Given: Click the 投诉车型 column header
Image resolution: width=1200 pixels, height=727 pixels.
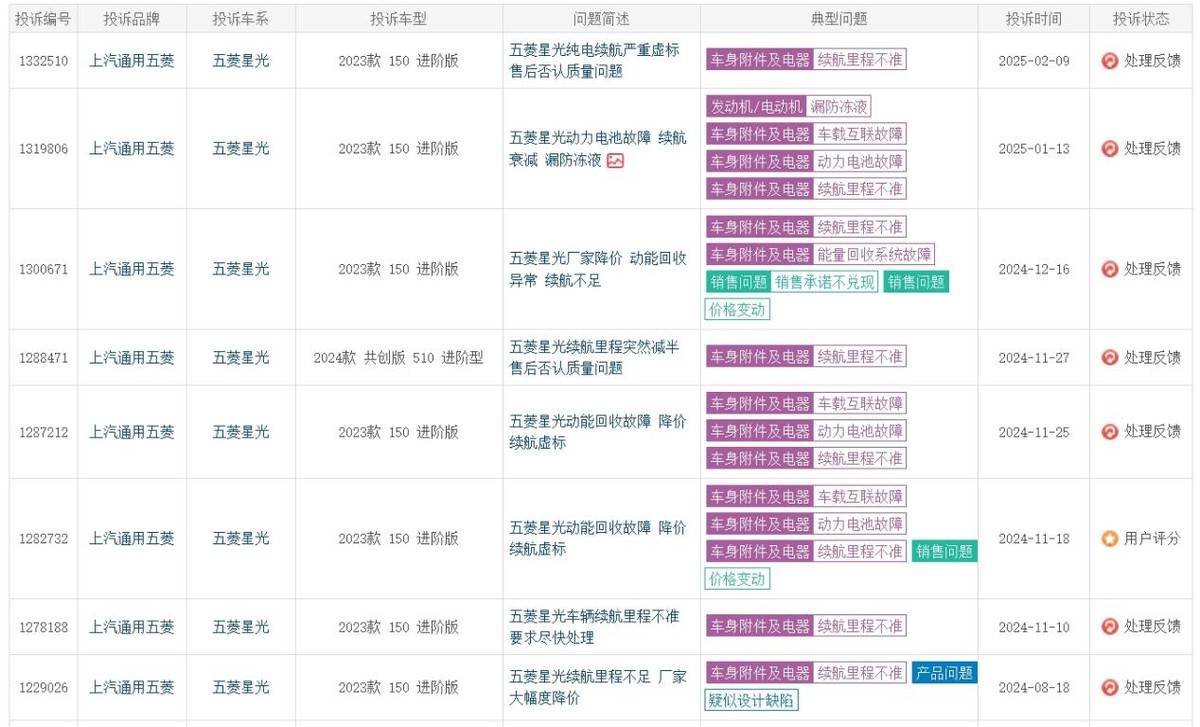Looking at the screenshot, I should (398, 19).
